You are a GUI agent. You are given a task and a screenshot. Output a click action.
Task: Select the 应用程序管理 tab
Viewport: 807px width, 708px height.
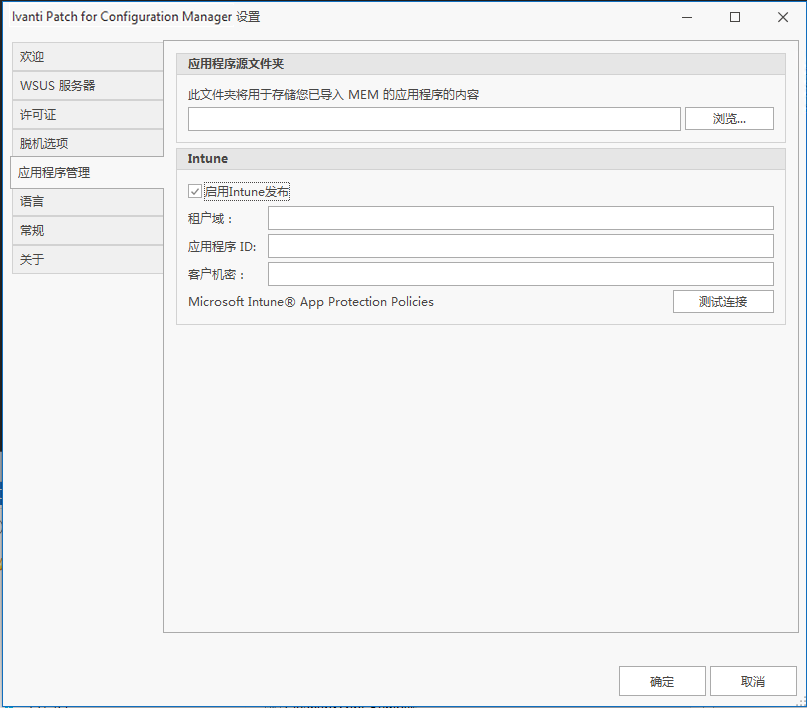[87, 173]
